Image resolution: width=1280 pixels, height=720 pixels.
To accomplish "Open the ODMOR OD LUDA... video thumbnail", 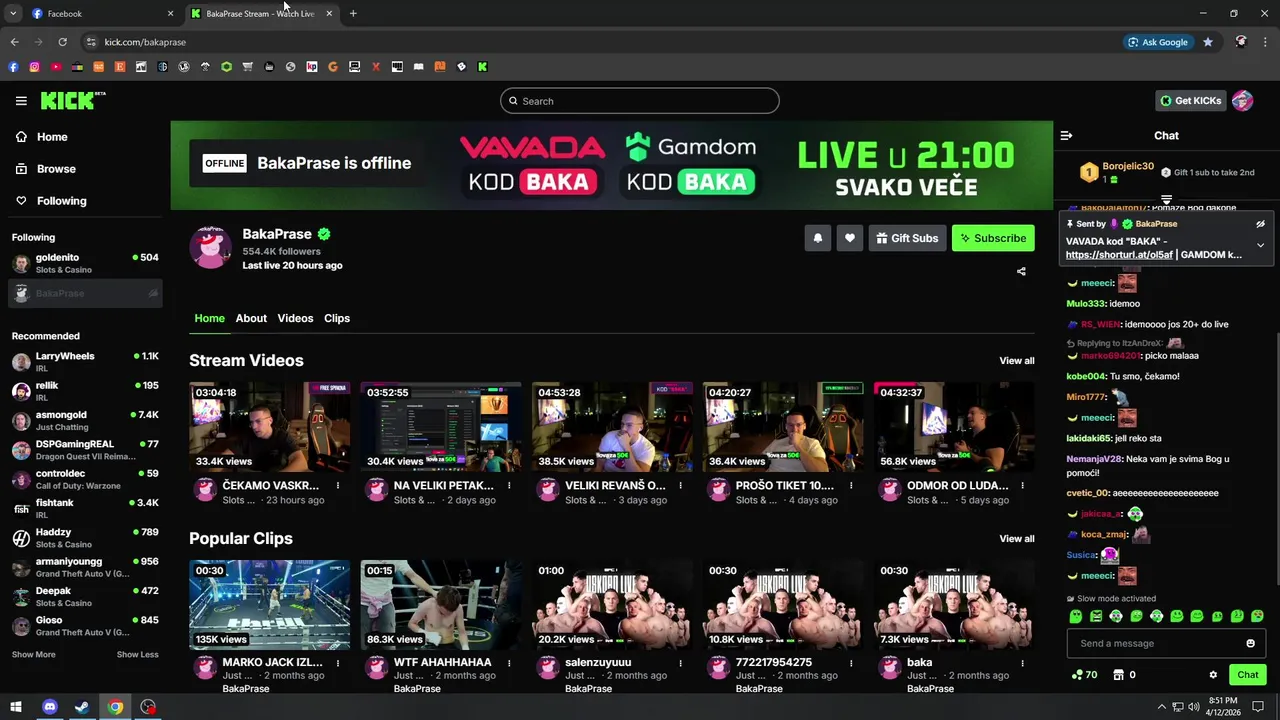I will [954, 427].
